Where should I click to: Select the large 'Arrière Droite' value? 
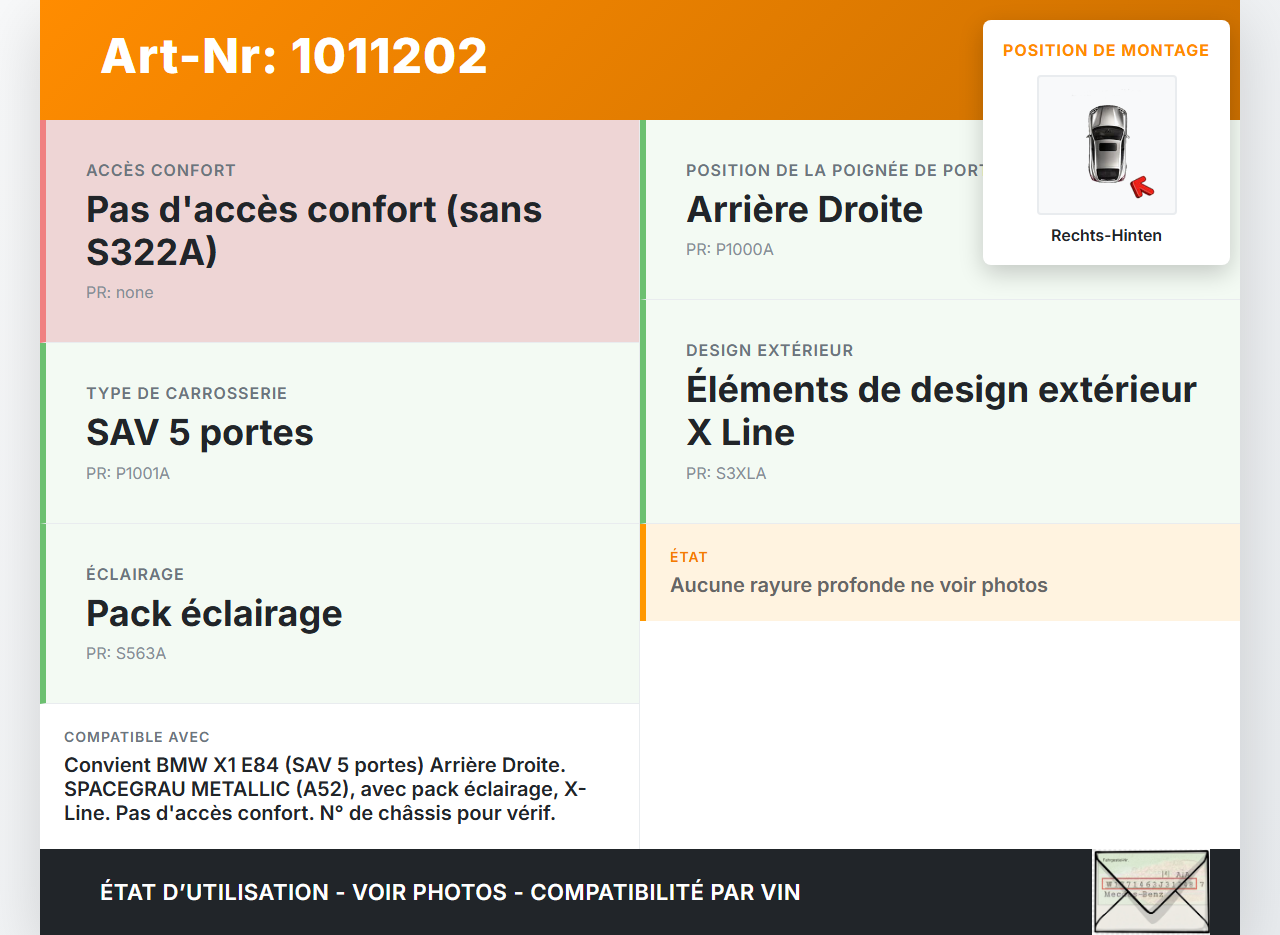(805, 209)
